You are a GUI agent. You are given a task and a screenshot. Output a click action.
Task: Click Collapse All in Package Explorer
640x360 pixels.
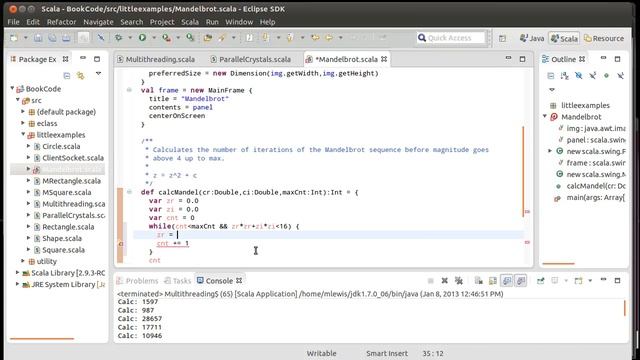pos(67,76)
